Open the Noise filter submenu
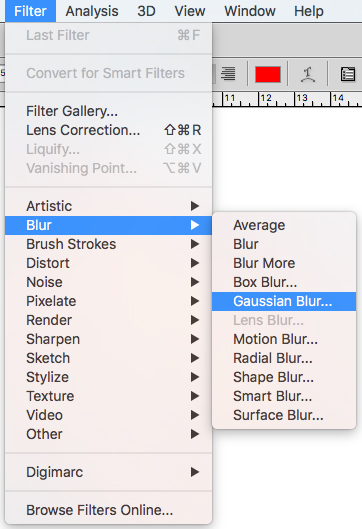 tap(108, 282)
